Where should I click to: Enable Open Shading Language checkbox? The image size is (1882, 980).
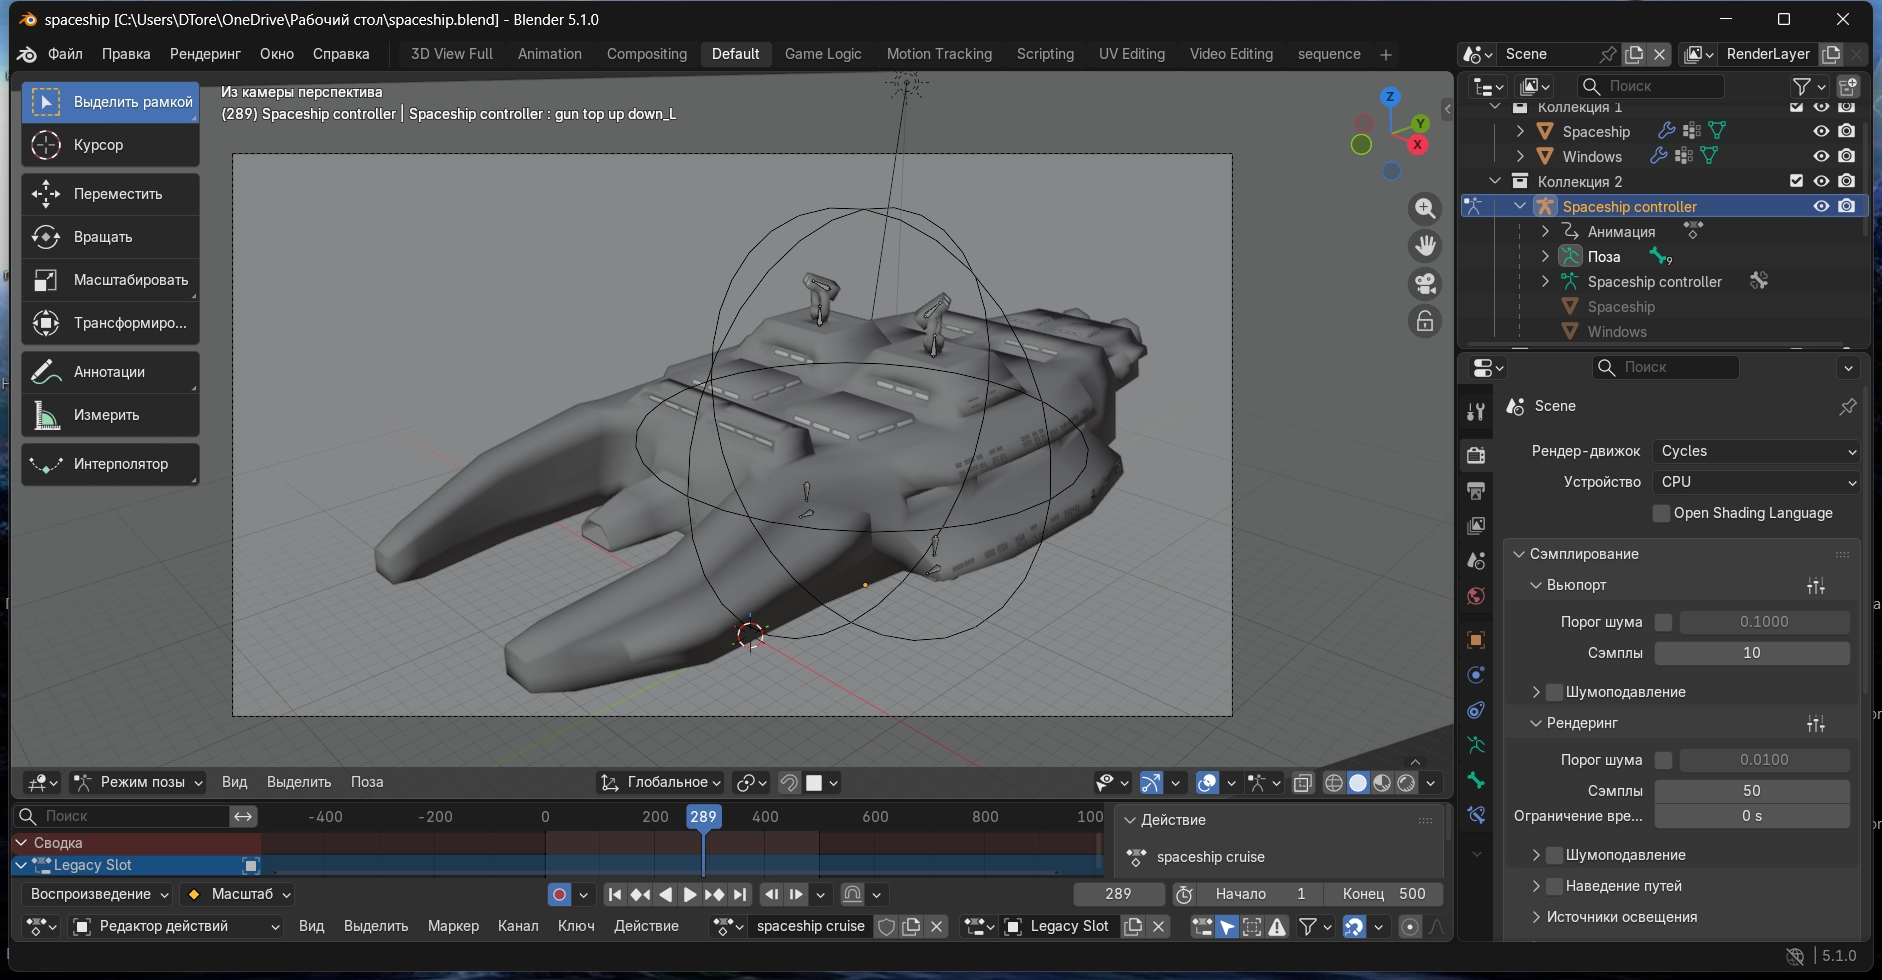pyautogui.click(x=1662, y=513)
